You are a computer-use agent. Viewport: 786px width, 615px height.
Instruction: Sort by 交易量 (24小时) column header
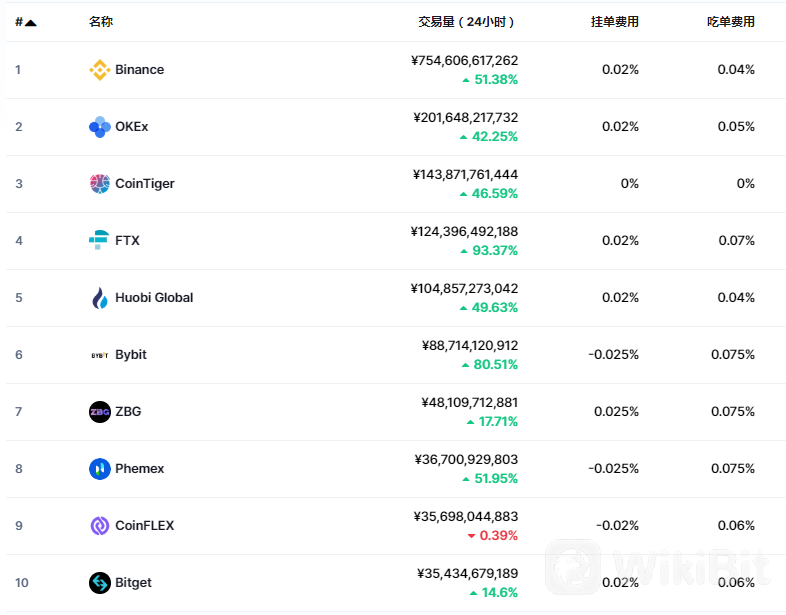pyautogui.click(x=466, y=22)
